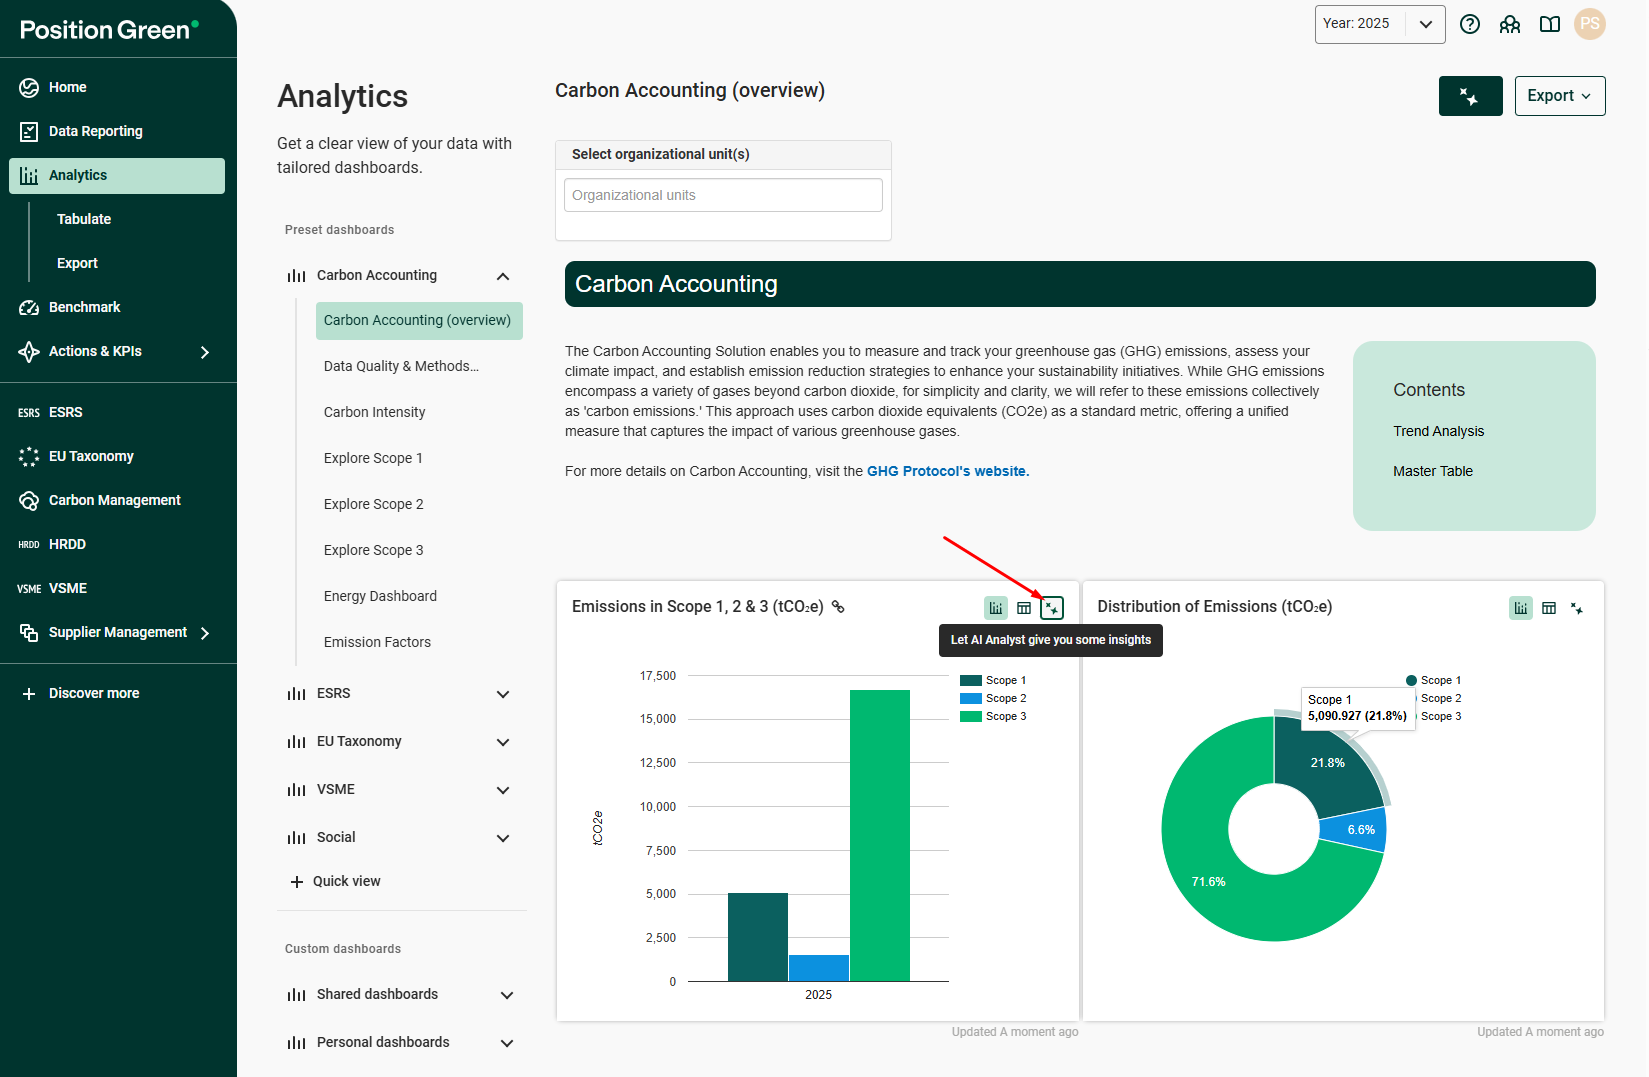Image resolution: width=1649 pixels, height=1077 pixels.
Task: Jump to Trend Analysis in Contents
Action: point(1438,431)
